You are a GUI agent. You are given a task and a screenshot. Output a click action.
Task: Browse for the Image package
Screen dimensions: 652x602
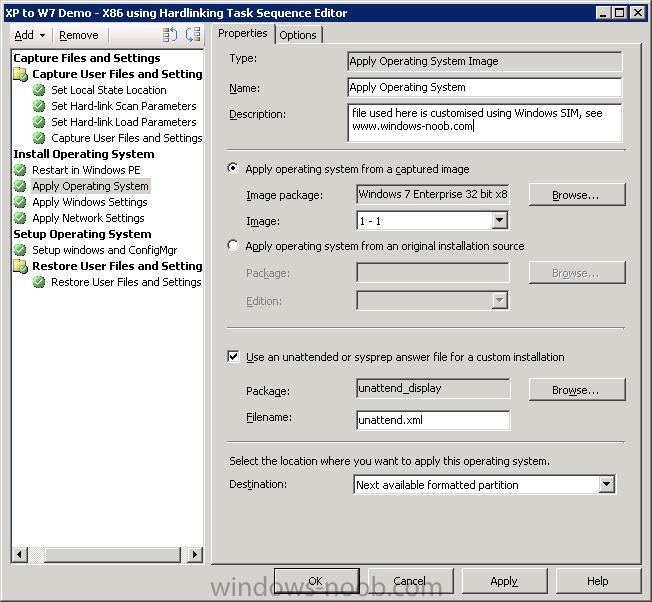[x=577, y=195]
